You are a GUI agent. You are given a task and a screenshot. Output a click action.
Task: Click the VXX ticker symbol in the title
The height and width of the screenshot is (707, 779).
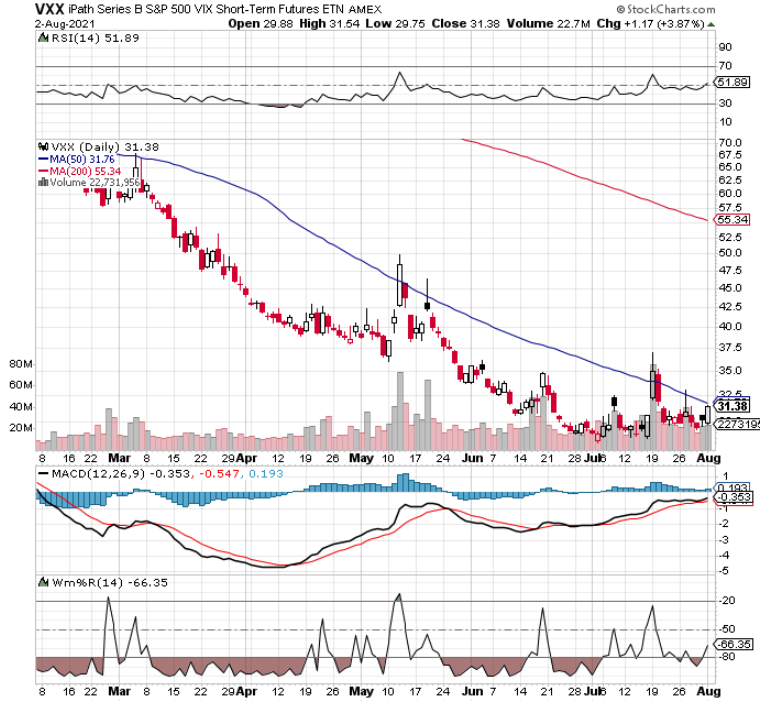(x=49, y=9)
